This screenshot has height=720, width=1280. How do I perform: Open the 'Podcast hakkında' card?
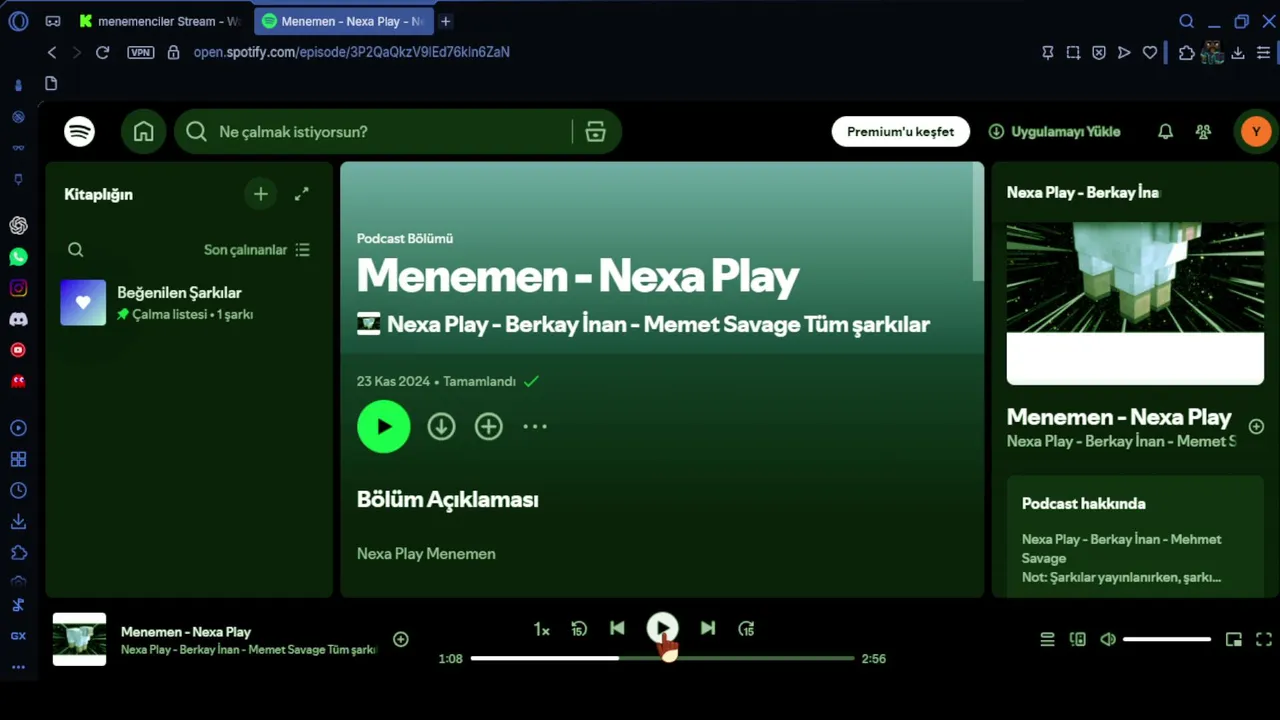pos(1135,537)
